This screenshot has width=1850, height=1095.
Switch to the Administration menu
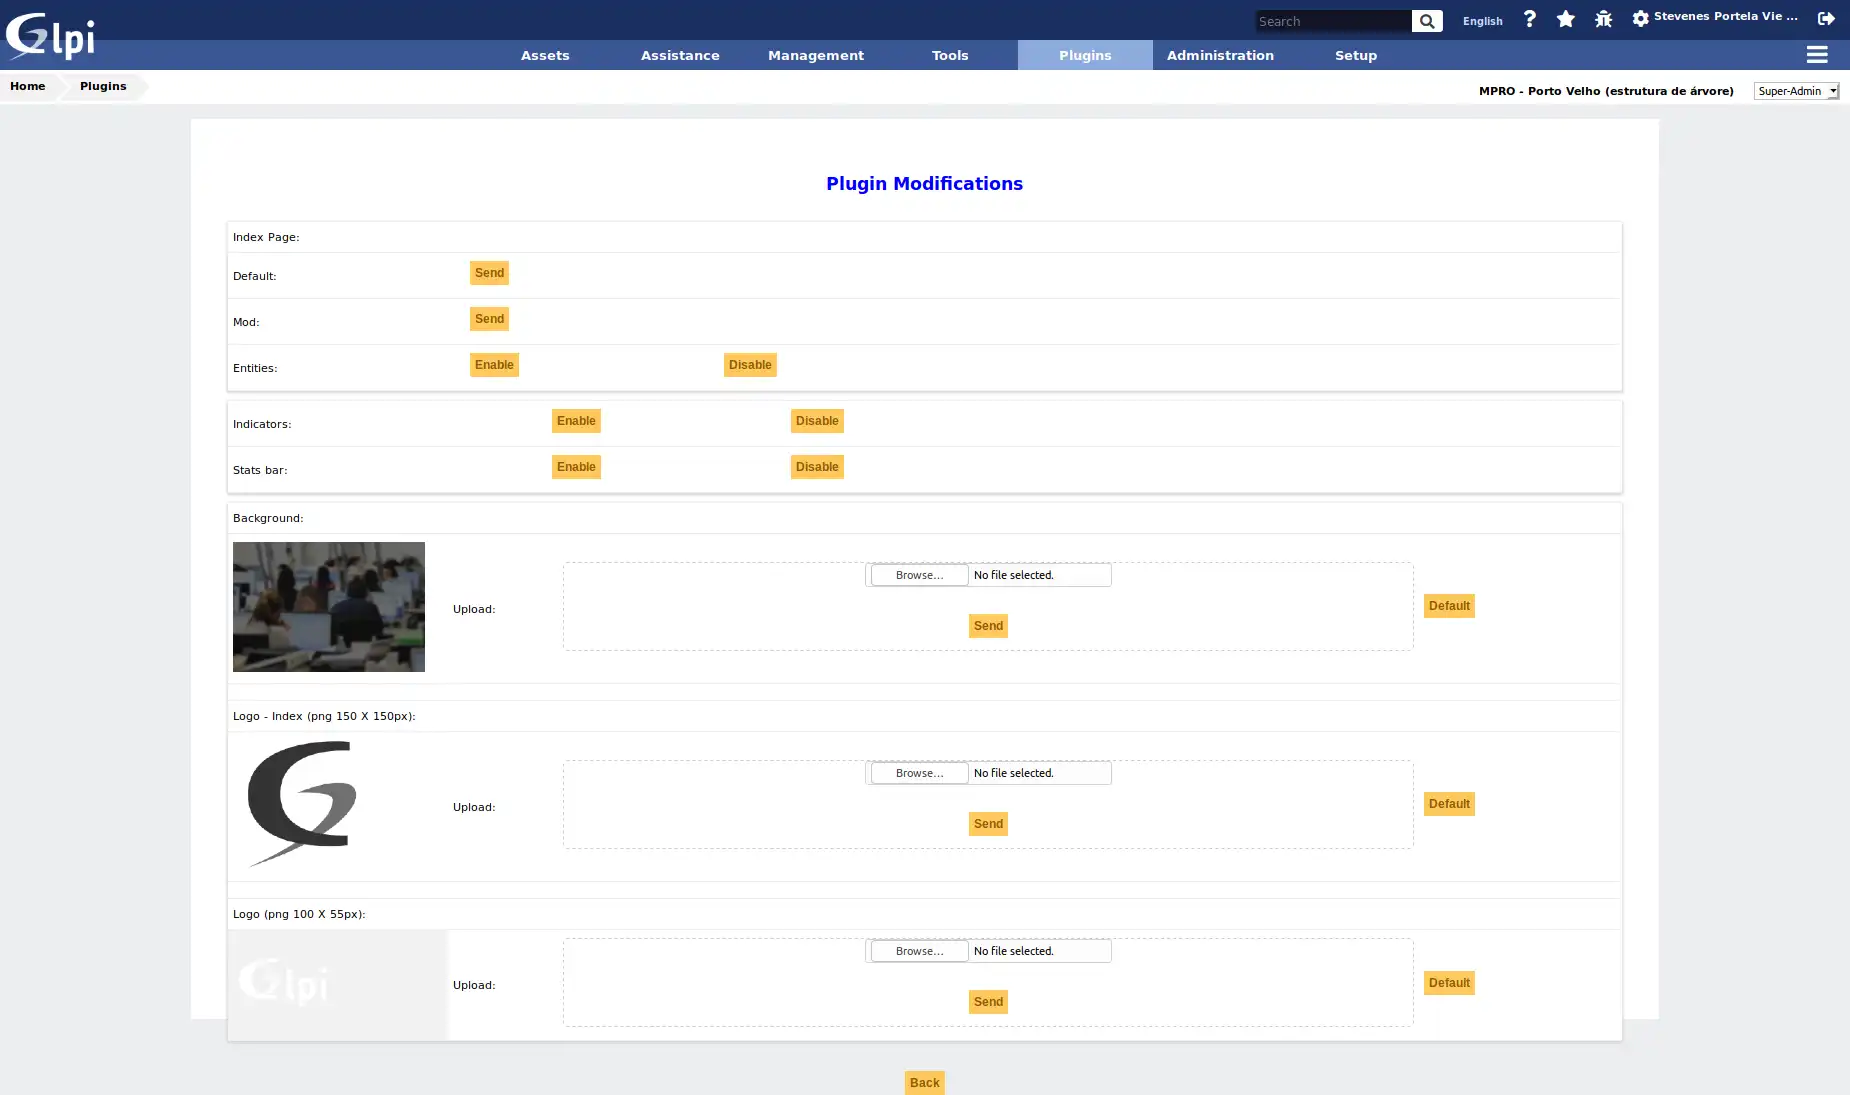pos(1220,55)
